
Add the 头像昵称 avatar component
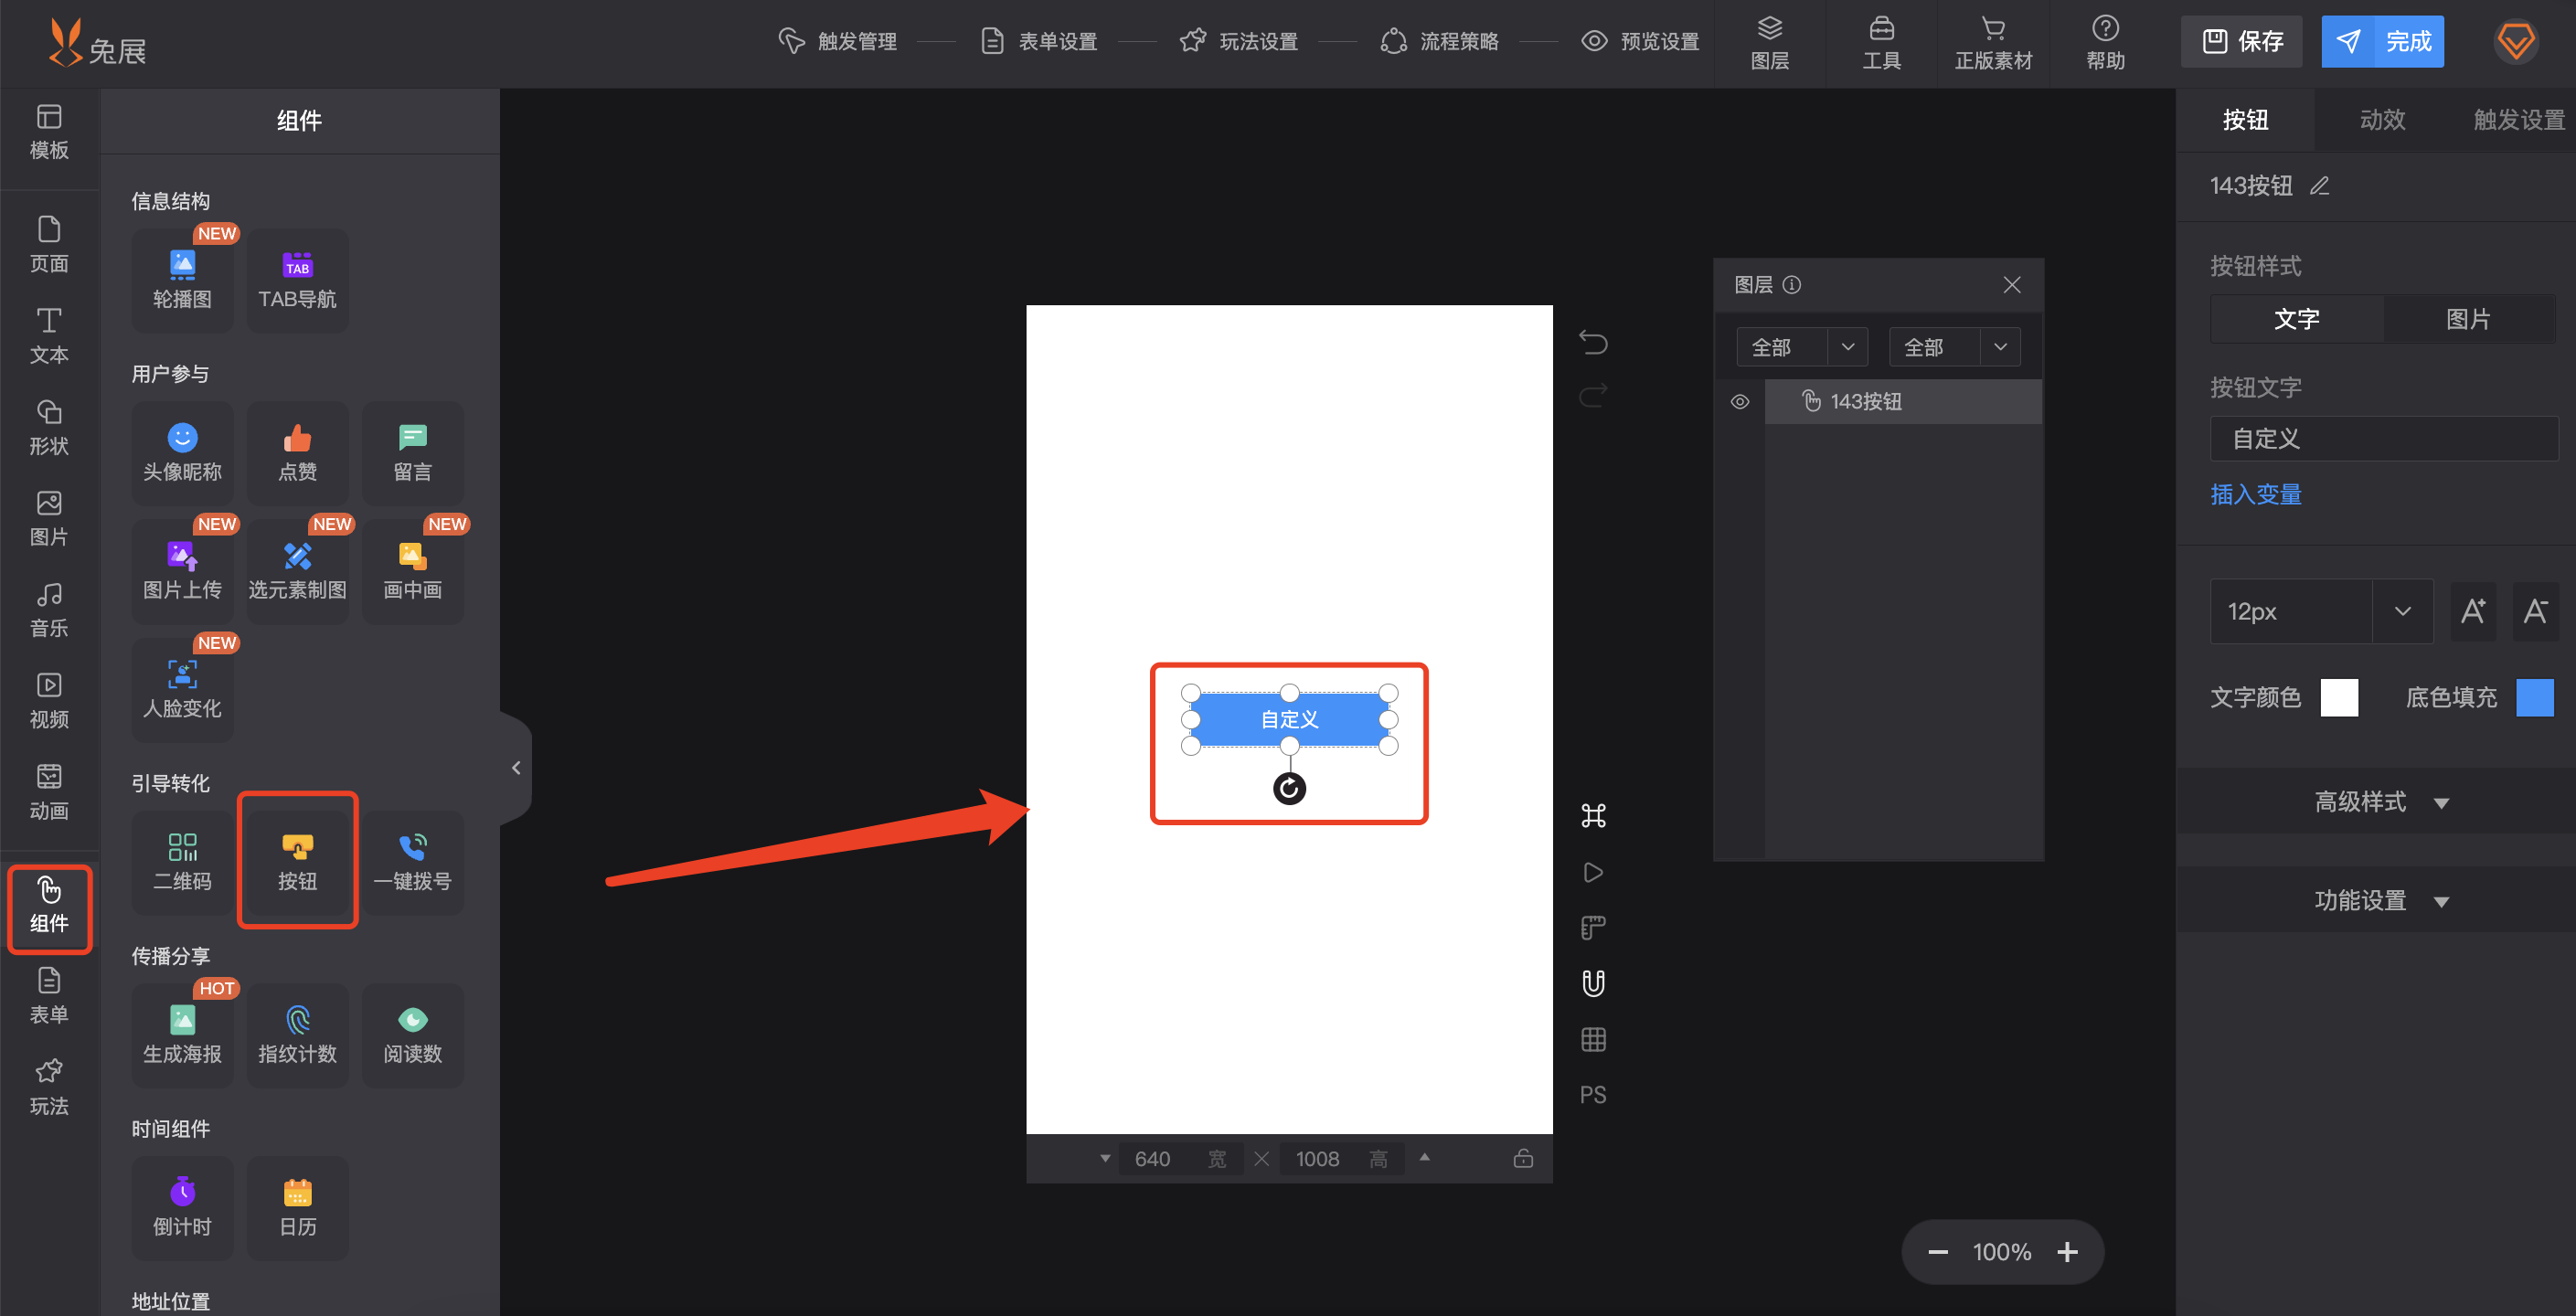pos(182,453)
